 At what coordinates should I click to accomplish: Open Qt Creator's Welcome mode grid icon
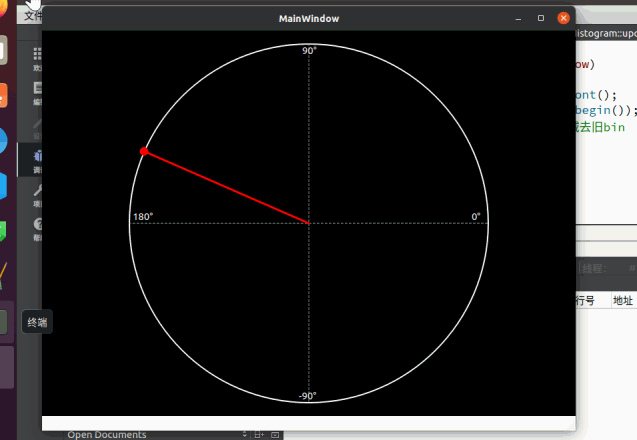(x=37, y=54)
